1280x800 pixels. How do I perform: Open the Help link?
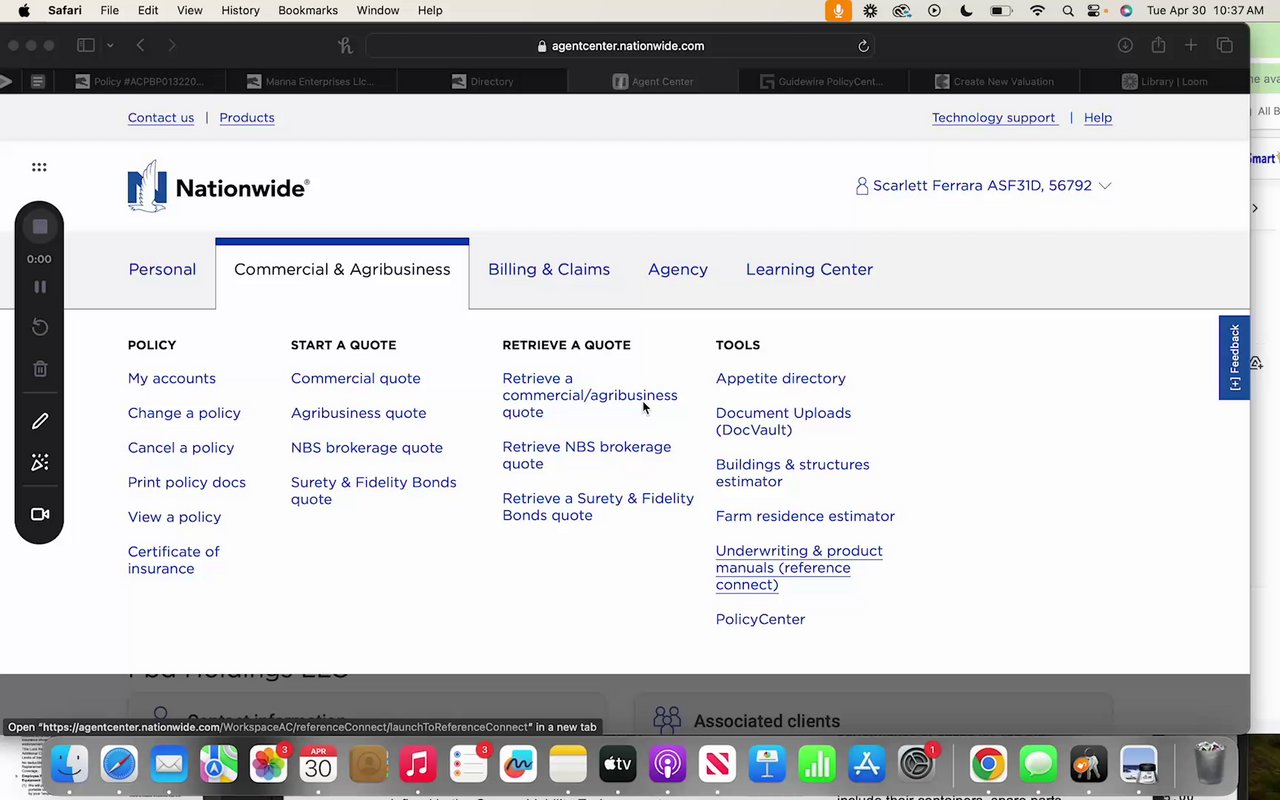click(1098, 118)
